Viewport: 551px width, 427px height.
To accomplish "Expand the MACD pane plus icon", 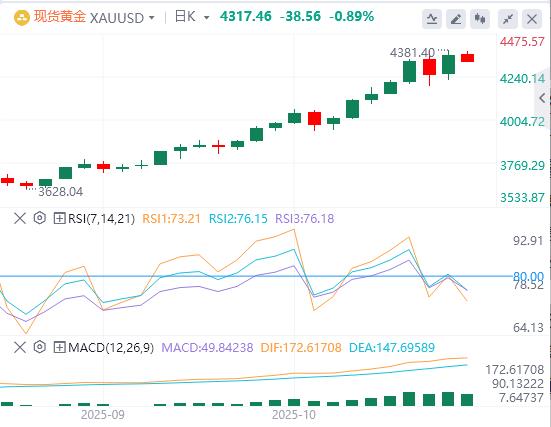I will coord(59,348).
